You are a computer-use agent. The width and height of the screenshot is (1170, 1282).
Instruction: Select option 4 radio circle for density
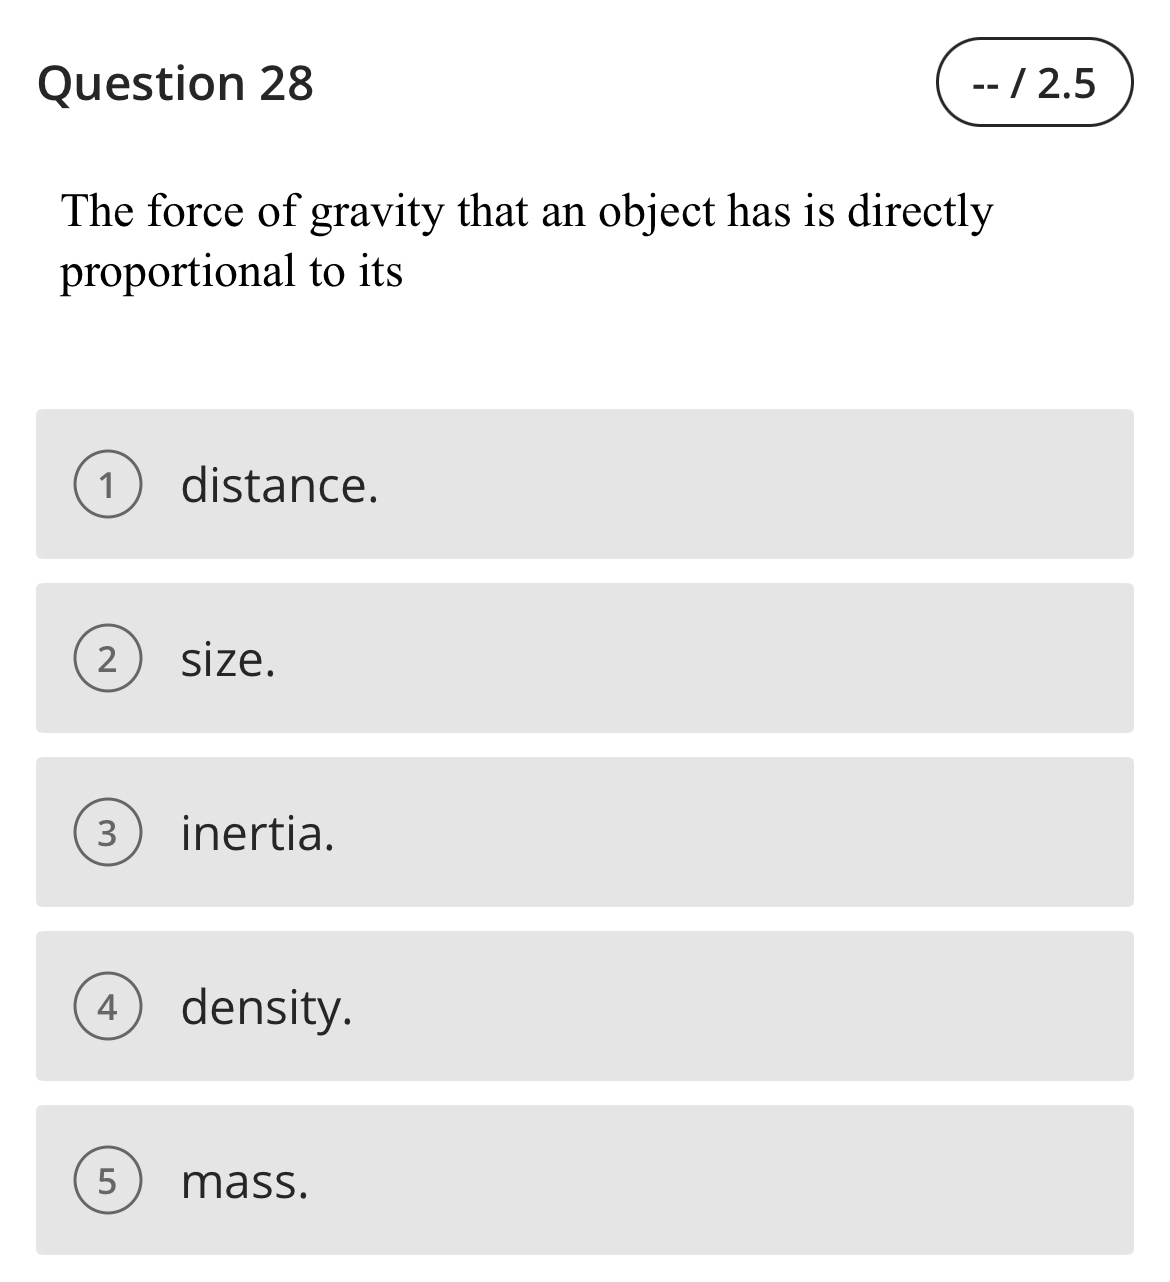point(109,1007)
